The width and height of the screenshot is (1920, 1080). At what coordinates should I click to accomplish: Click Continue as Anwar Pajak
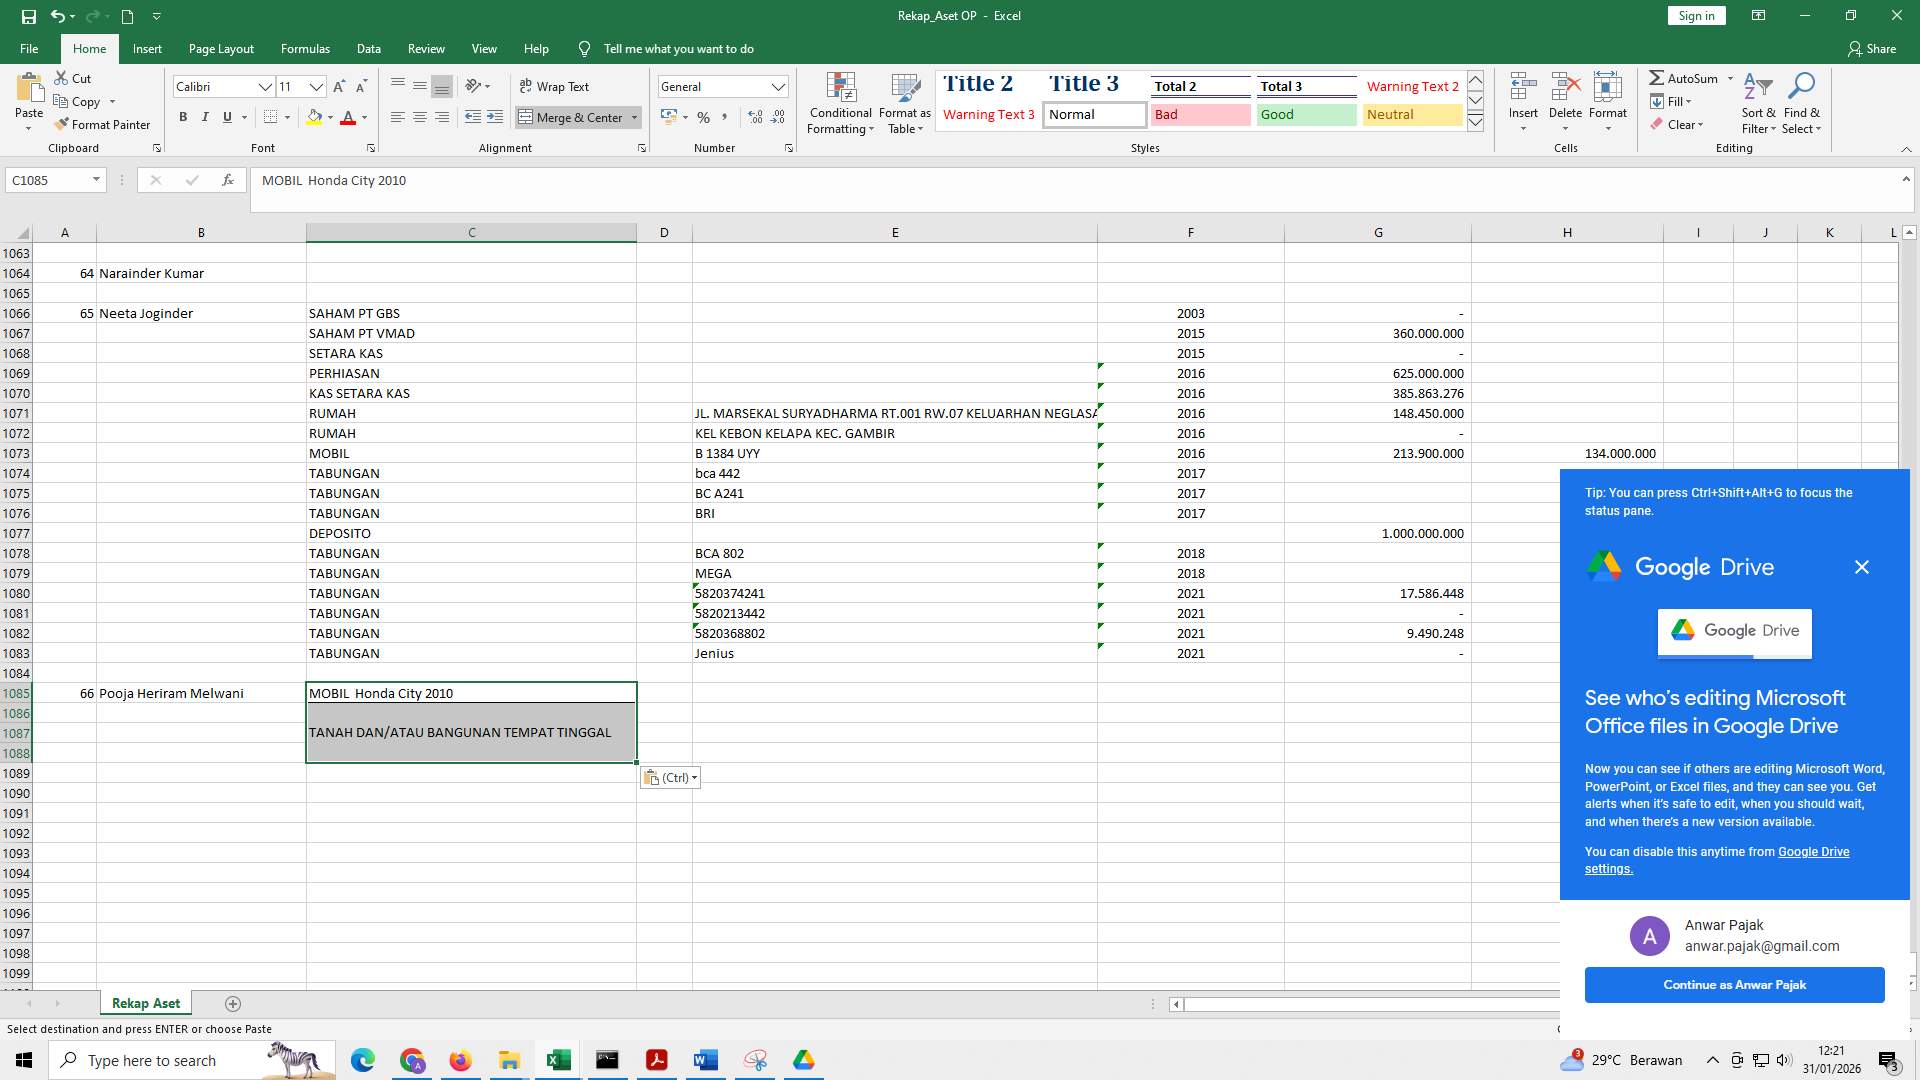click(x=1734, y=984)
